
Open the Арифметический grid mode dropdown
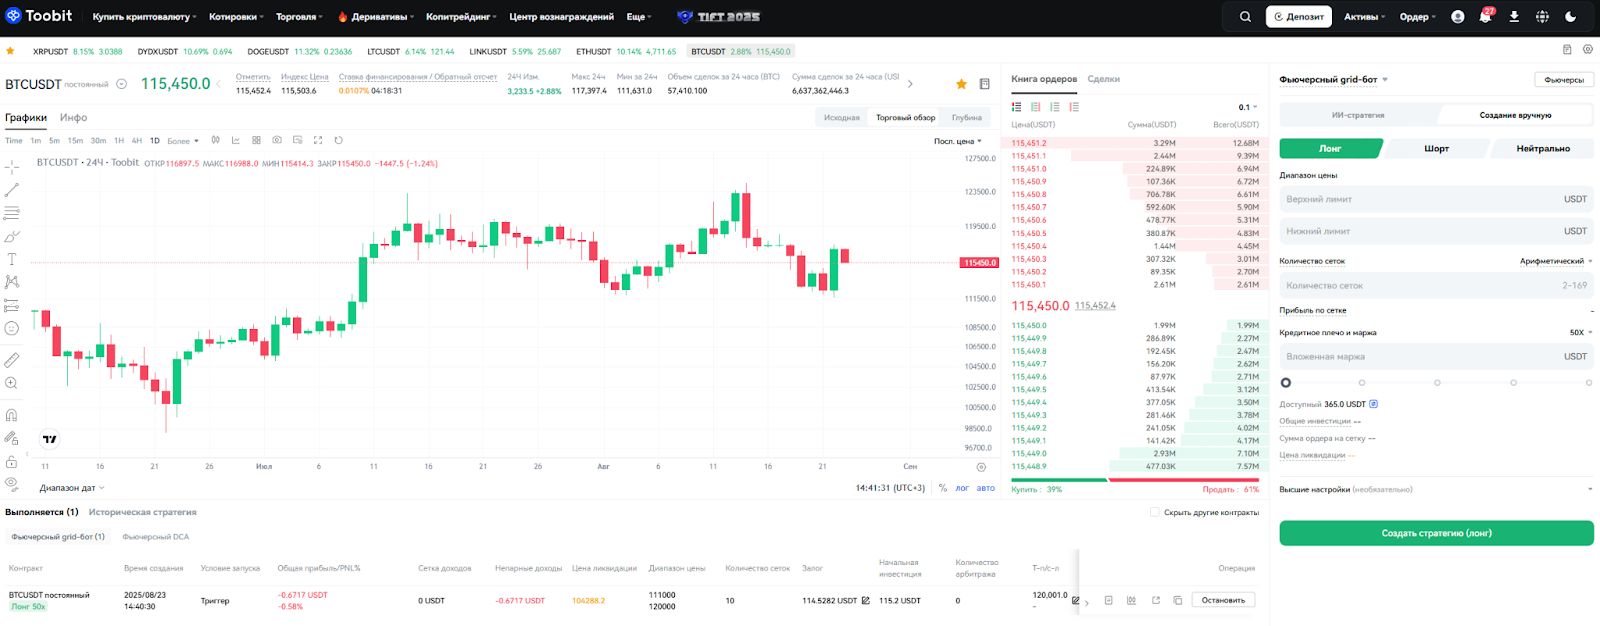[1556, 261]
